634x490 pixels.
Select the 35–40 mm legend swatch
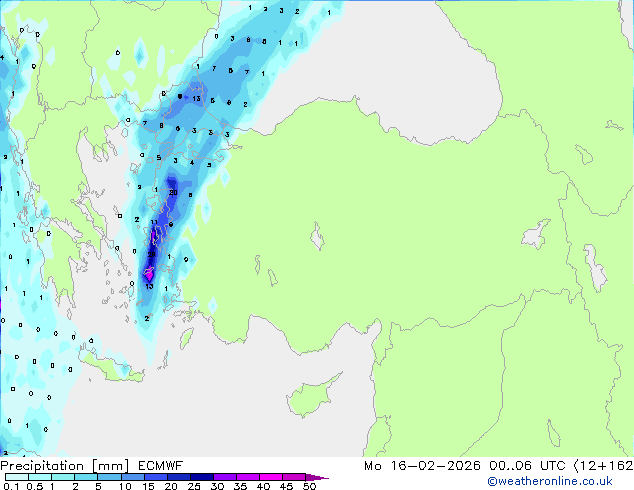[x=247, y=477]
